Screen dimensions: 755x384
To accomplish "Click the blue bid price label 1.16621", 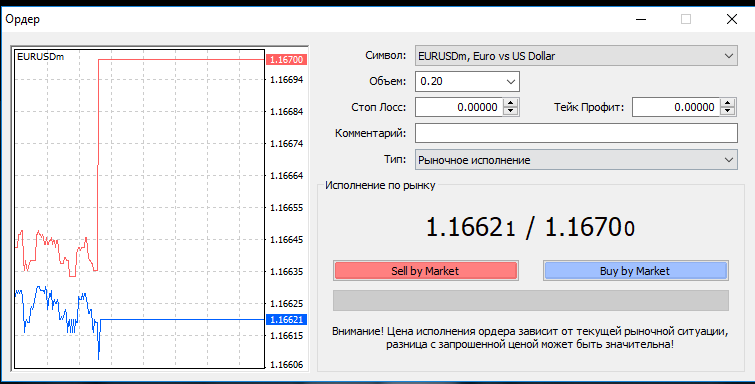I will pos(286,319).
